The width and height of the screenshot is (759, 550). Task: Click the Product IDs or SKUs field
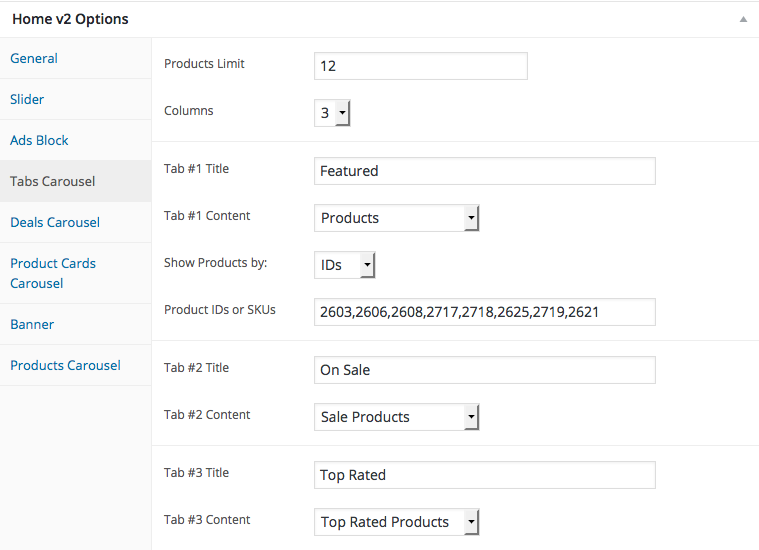[x=485, y=312]
